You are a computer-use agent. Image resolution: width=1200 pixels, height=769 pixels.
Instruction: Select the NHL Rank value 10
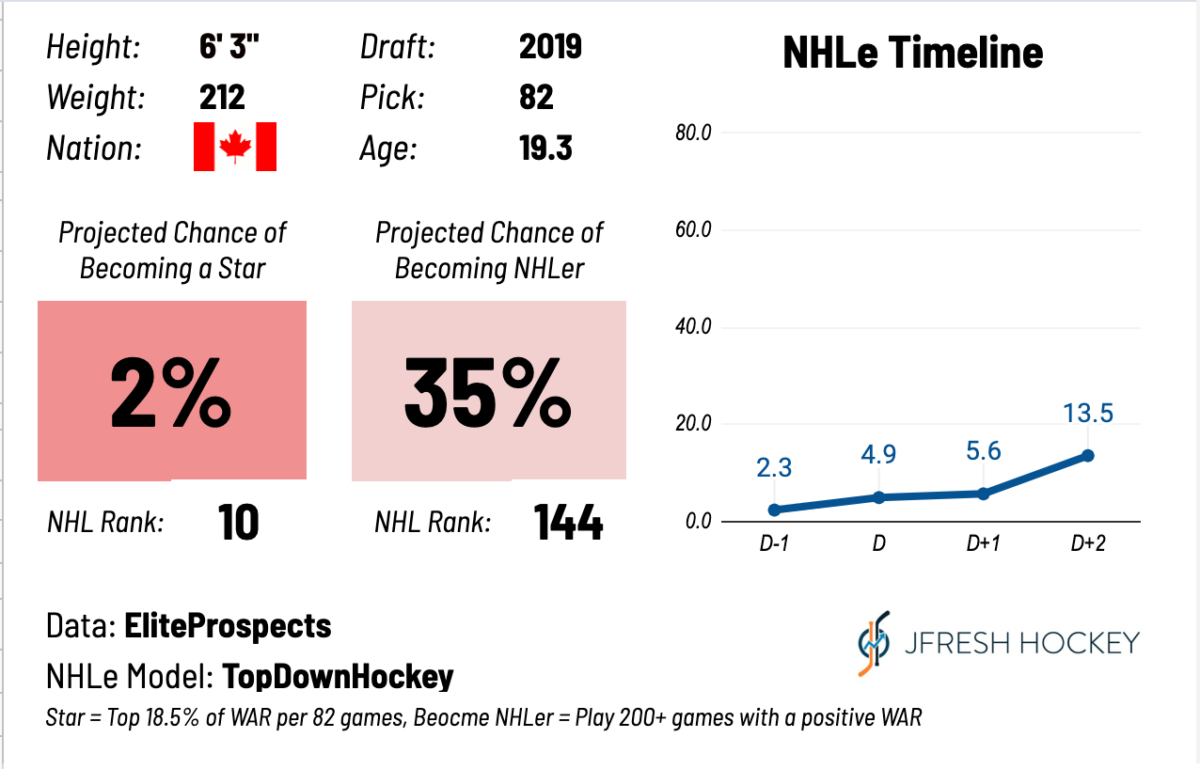(238, 522)
